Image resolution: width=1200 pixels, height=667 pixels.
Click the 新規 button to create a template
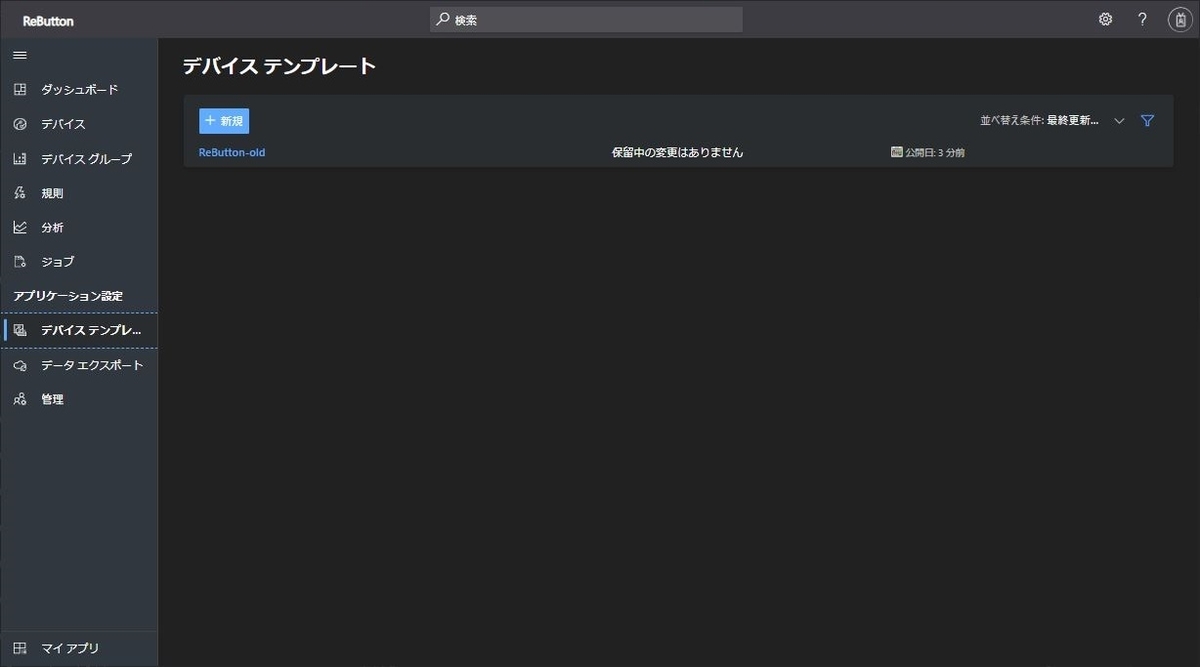pyautogui.click(x=224, y=120)
